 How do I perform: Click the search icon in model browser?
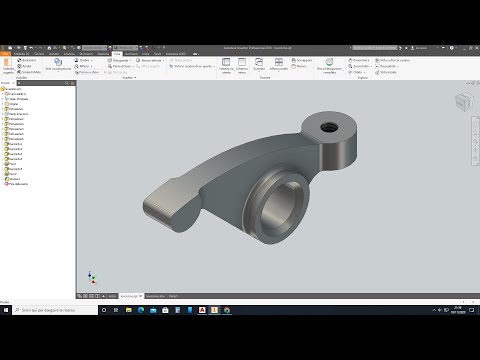click(67, 83)
